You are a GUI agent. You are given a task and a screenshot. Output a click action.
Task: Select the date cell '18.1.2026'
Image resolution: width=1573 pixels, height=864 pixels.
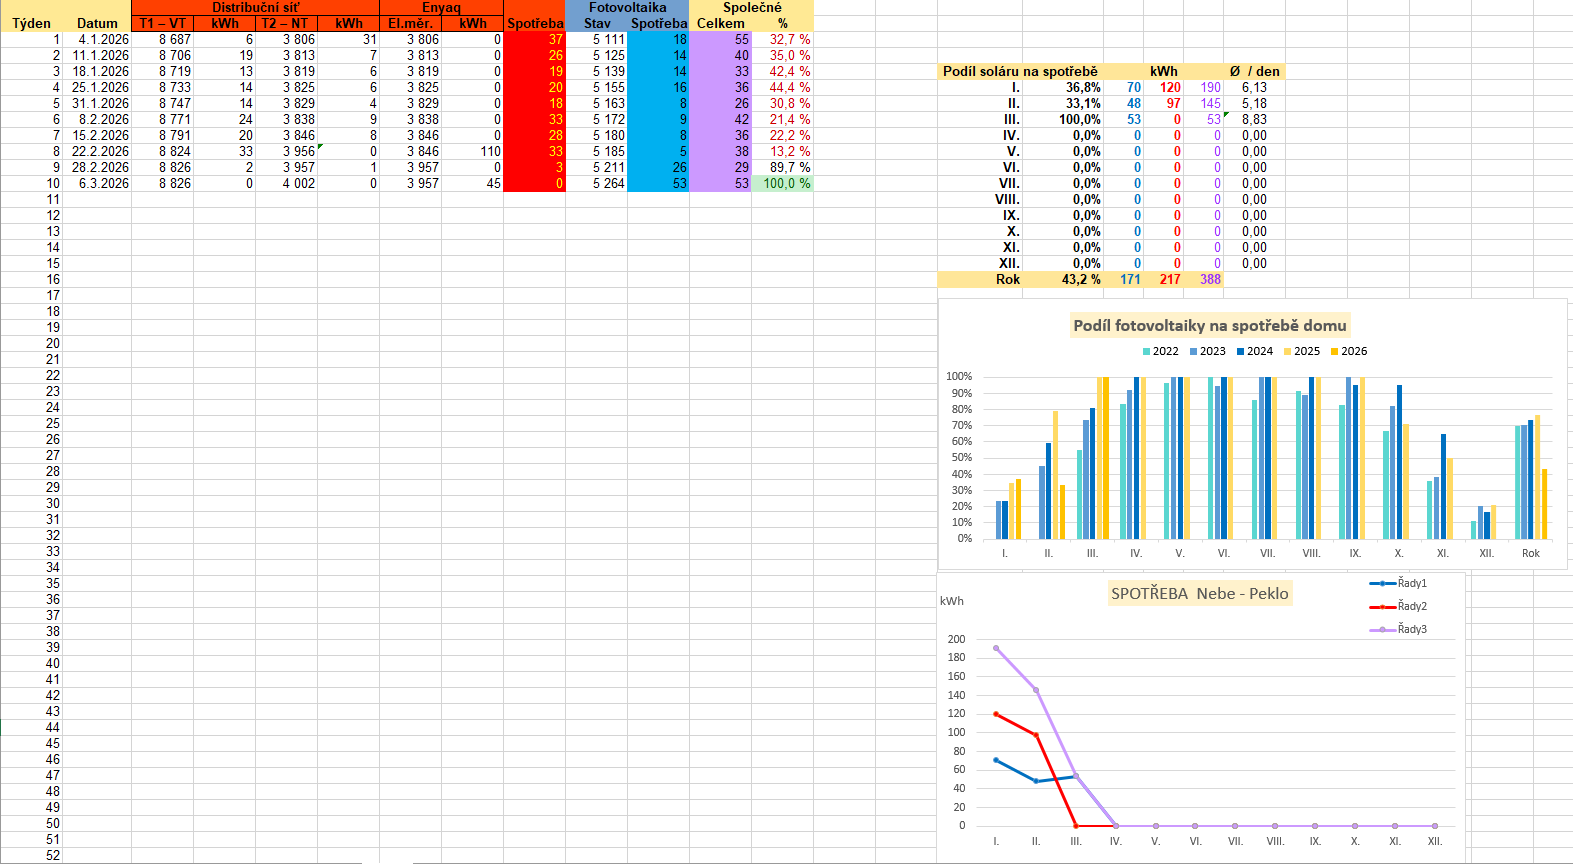pos(97,71)
